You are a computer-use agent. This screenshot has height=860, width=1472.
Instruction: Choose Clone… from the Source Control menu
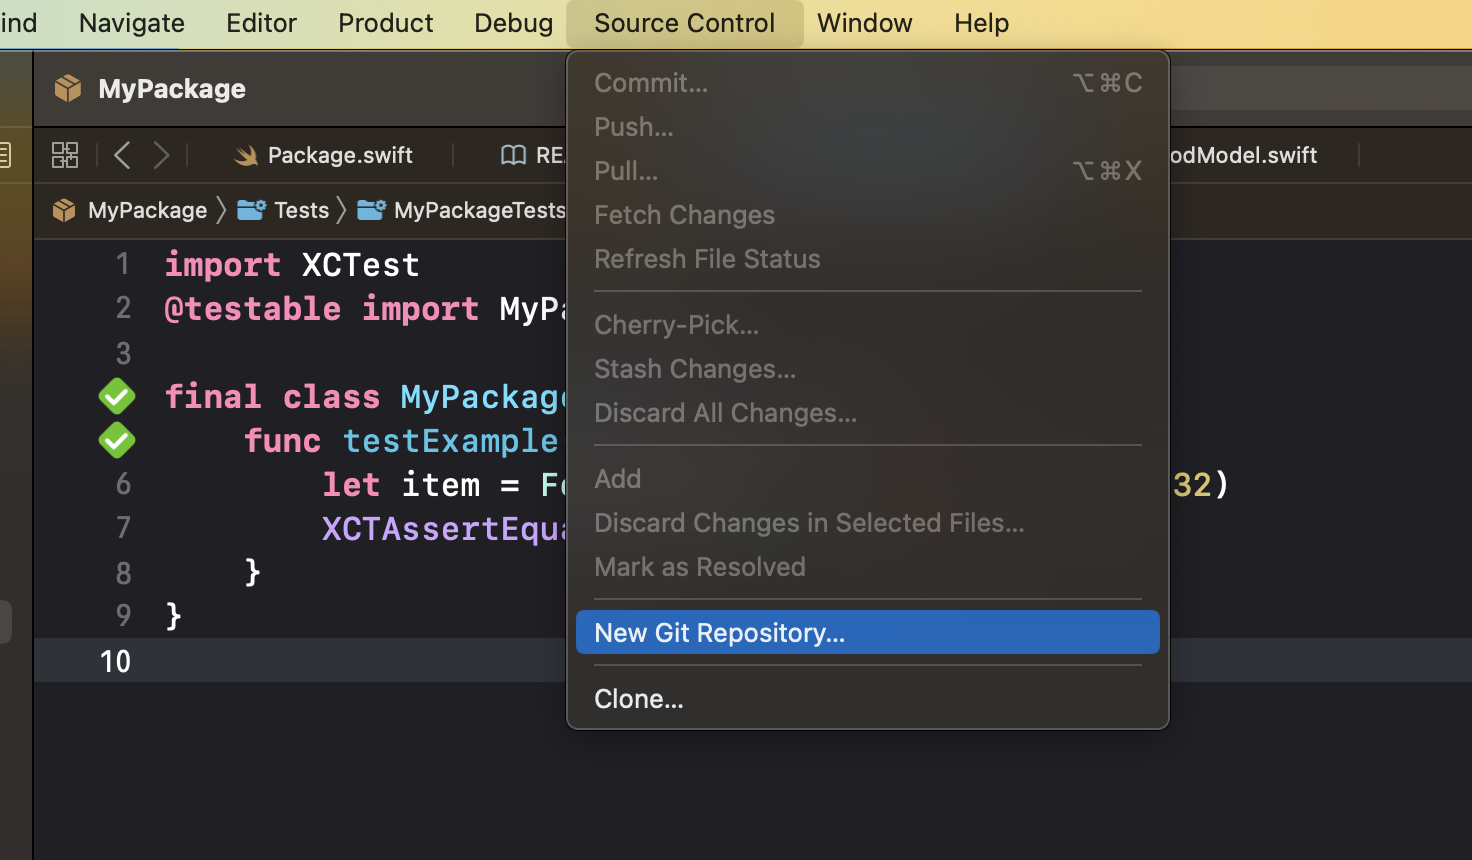868,699
